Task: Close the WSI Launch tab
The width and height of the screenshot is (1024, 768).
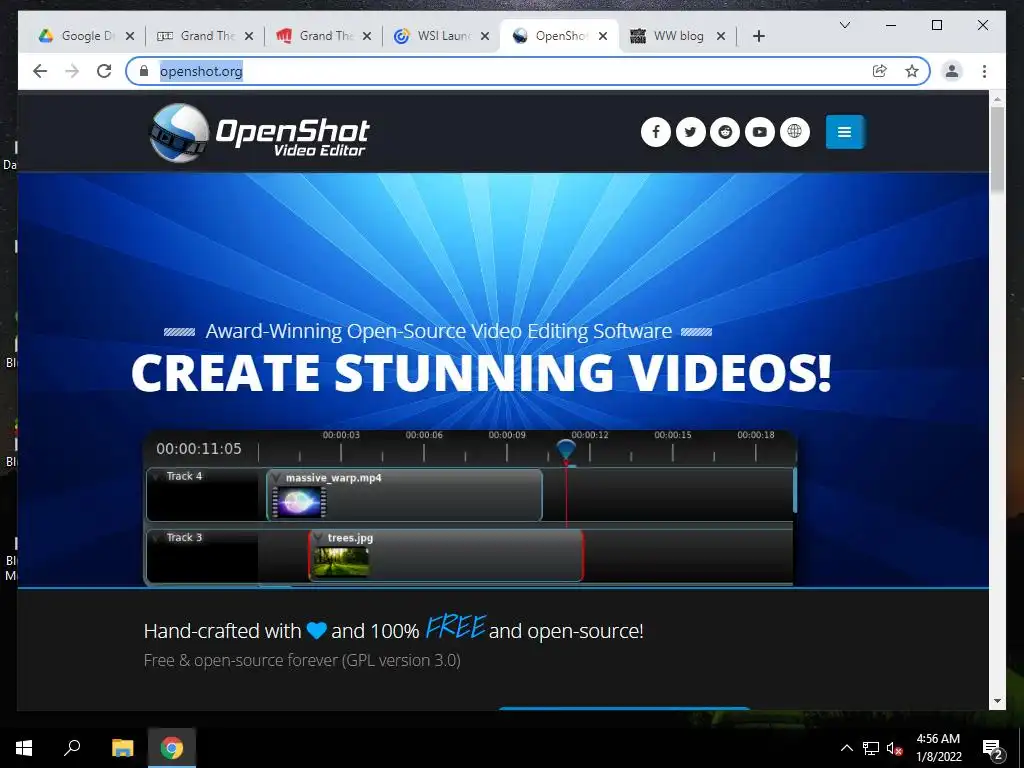Action: [x=485, y=36]
